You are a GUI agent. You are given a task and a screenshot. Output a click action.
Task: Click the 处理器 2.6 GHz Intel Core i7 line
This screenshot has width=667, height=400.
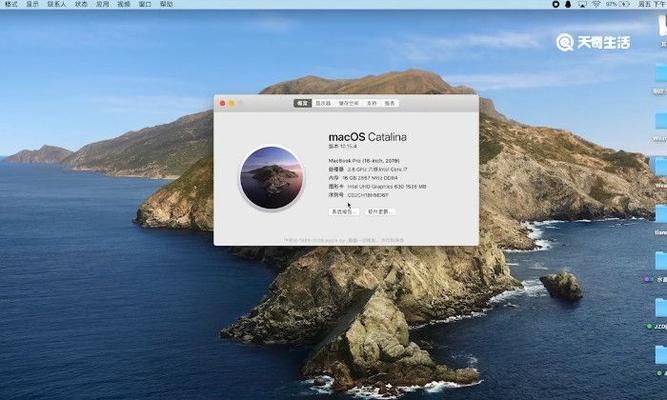(368, 169)
